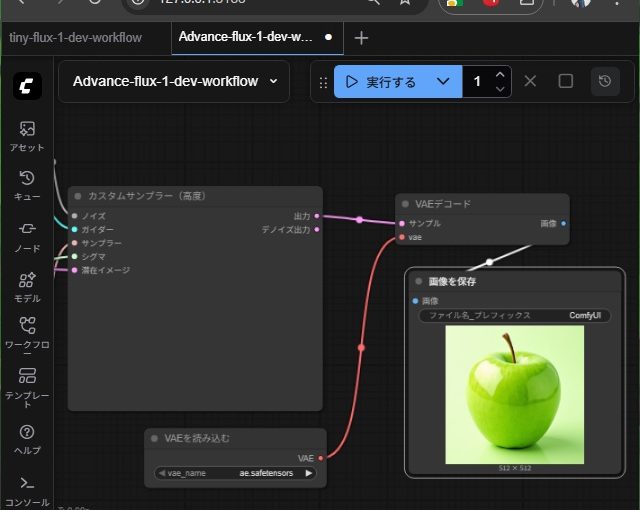Click the batch count field showing 1
Screen dimensions: 640x510
478,82
